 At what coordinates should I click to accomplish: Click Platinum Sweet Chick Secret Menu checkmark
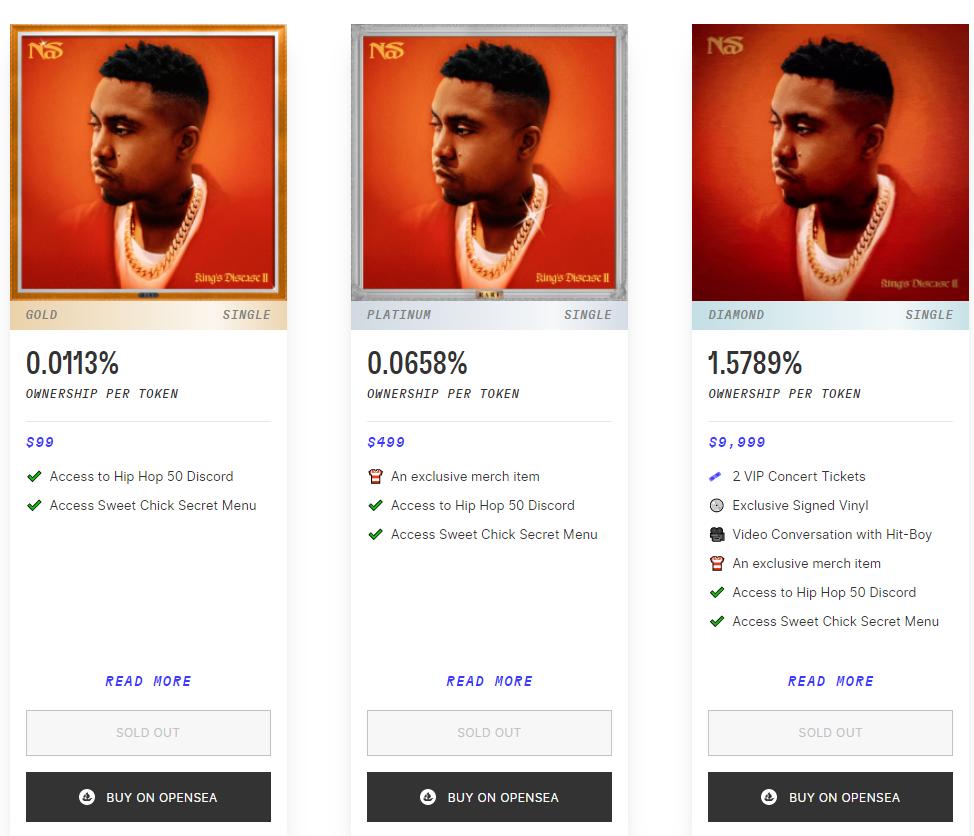coord(375,534)
